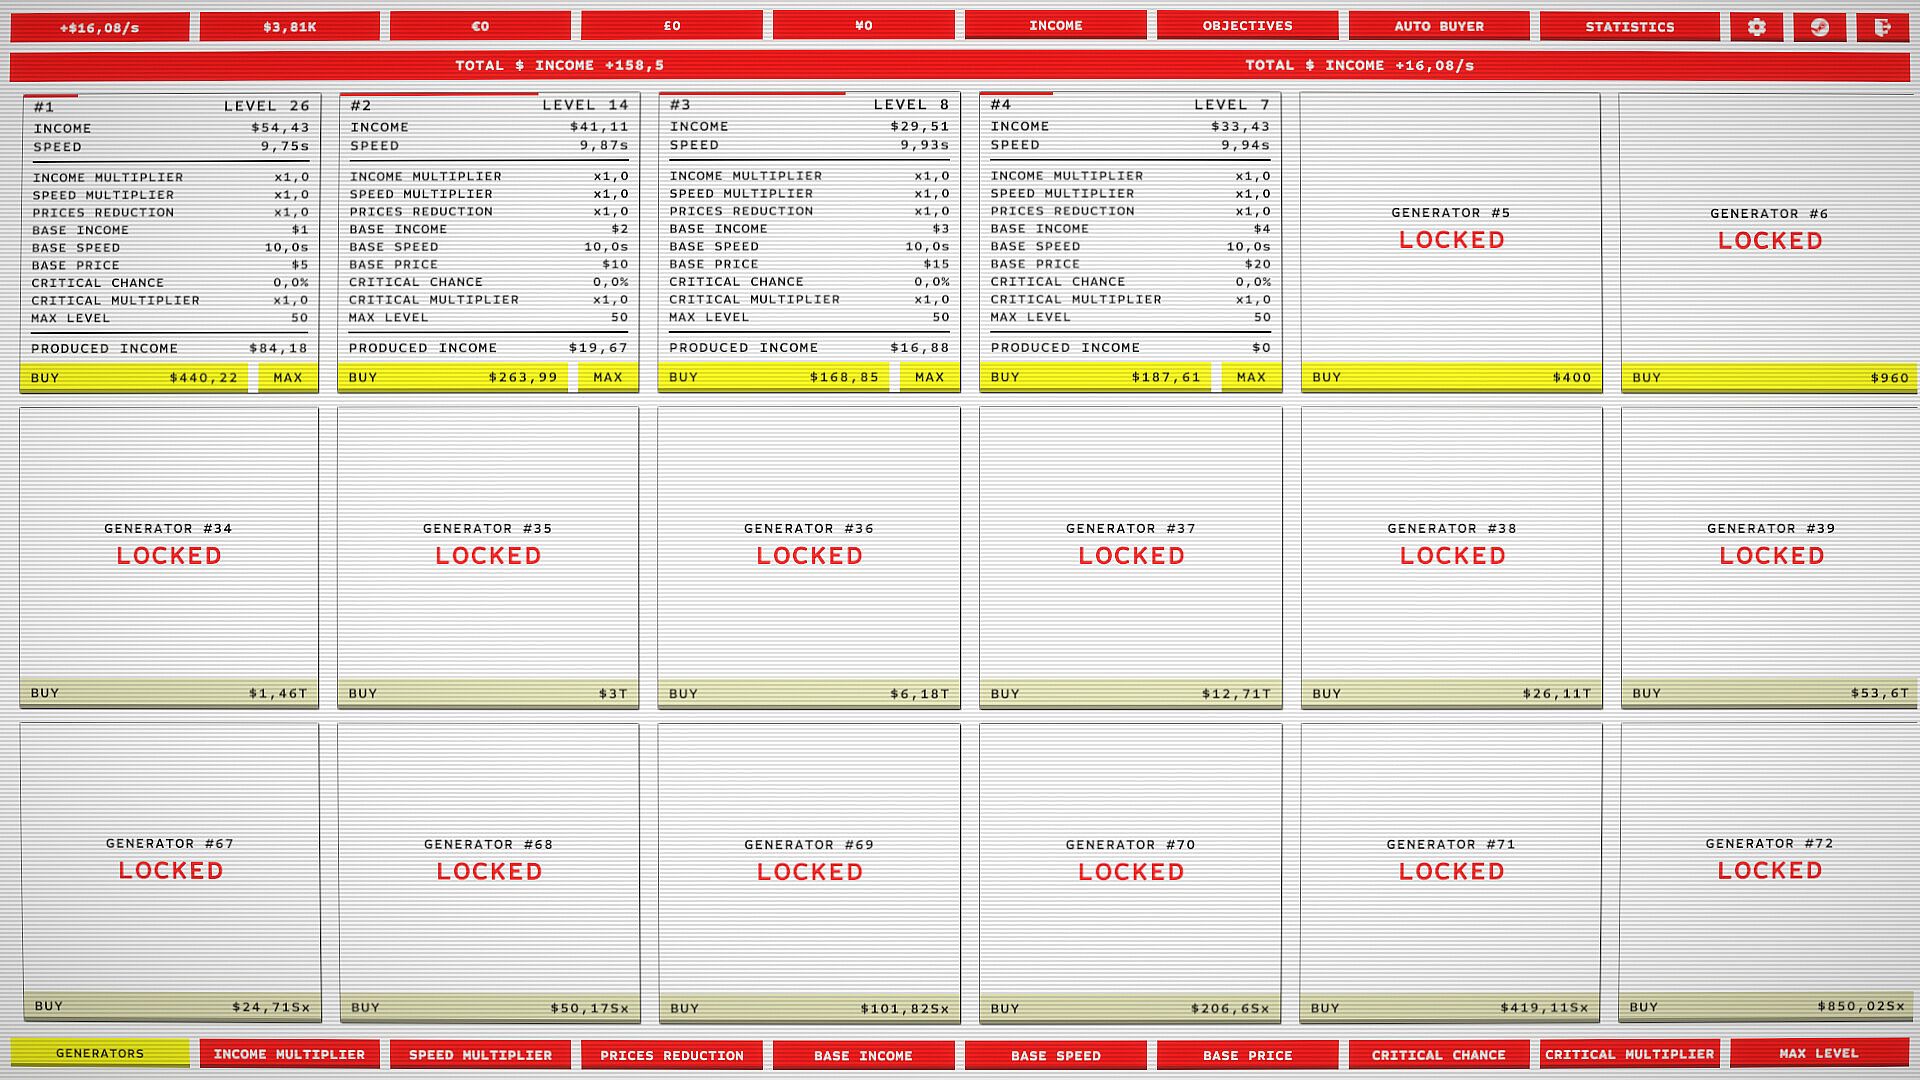Unlock generator #5 for $400

pyautogui.click(x=1450, y=378)
